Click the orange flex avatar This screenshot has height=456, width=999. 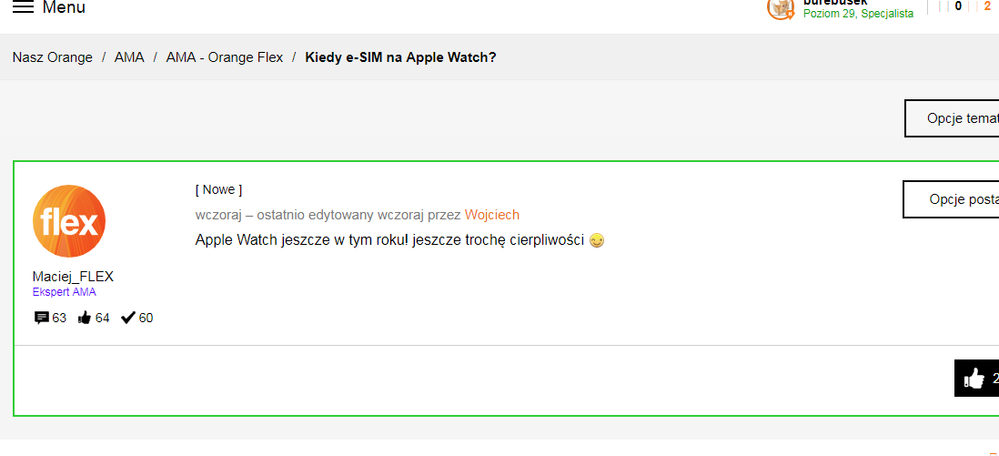point(69,221)
